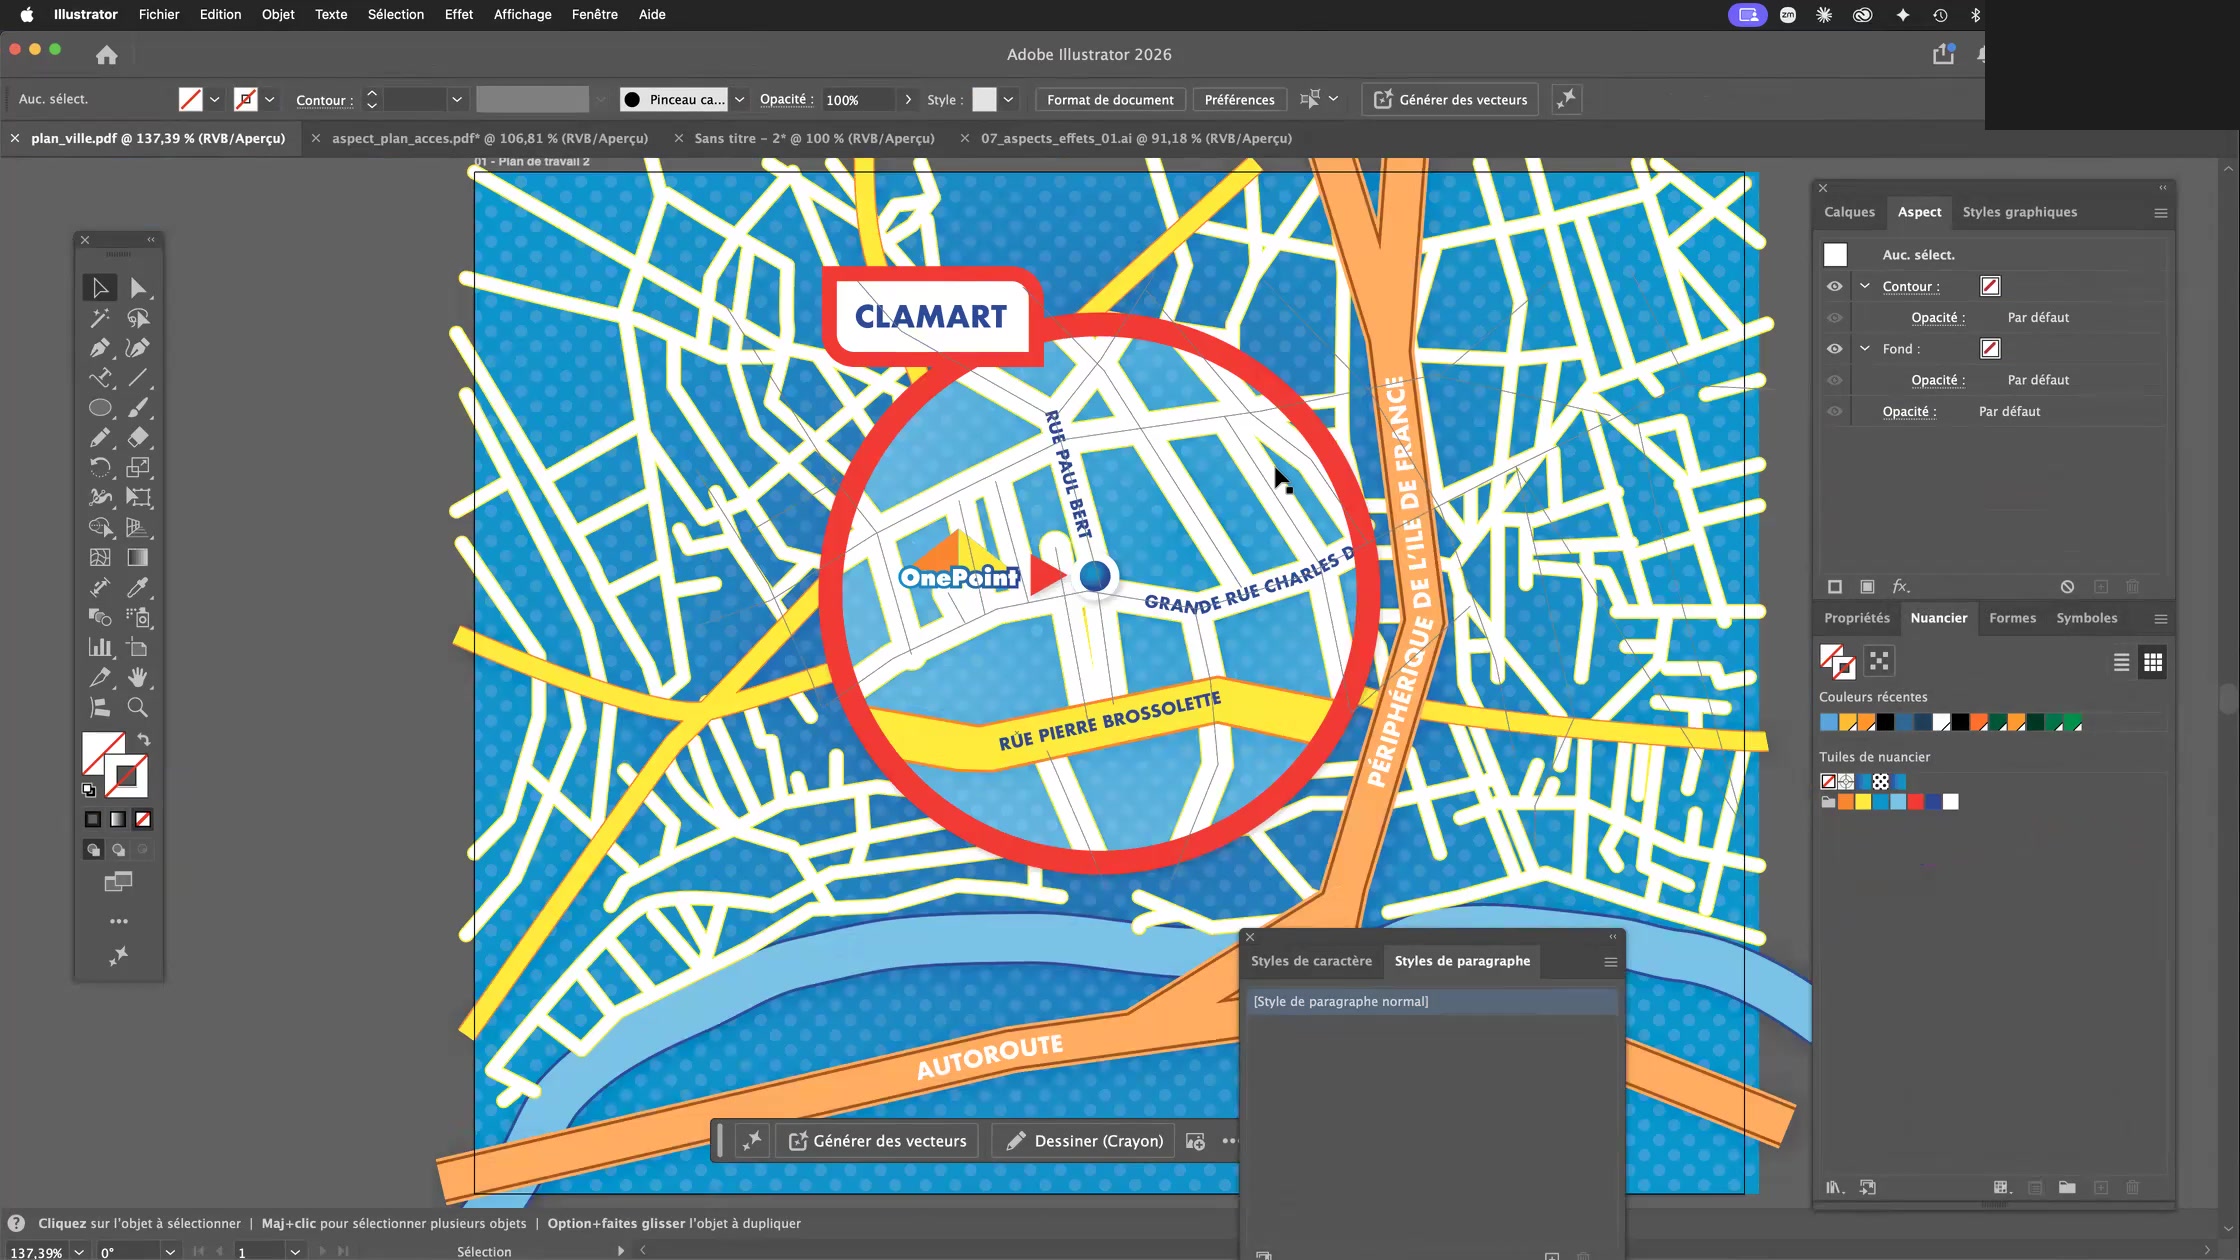Select the Line Segment tool
2240x1260 pixels.
(x=138, y=378)
